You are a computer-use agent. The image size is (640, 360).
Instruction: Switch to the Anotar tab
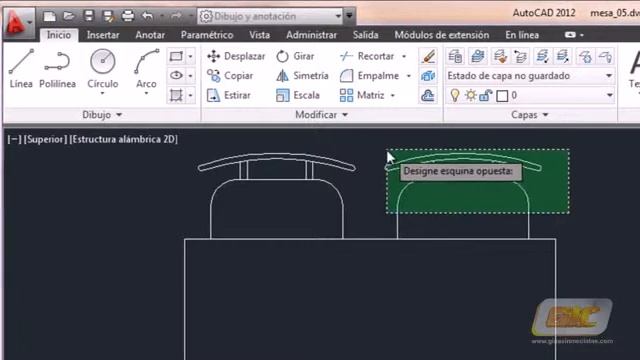150,35
